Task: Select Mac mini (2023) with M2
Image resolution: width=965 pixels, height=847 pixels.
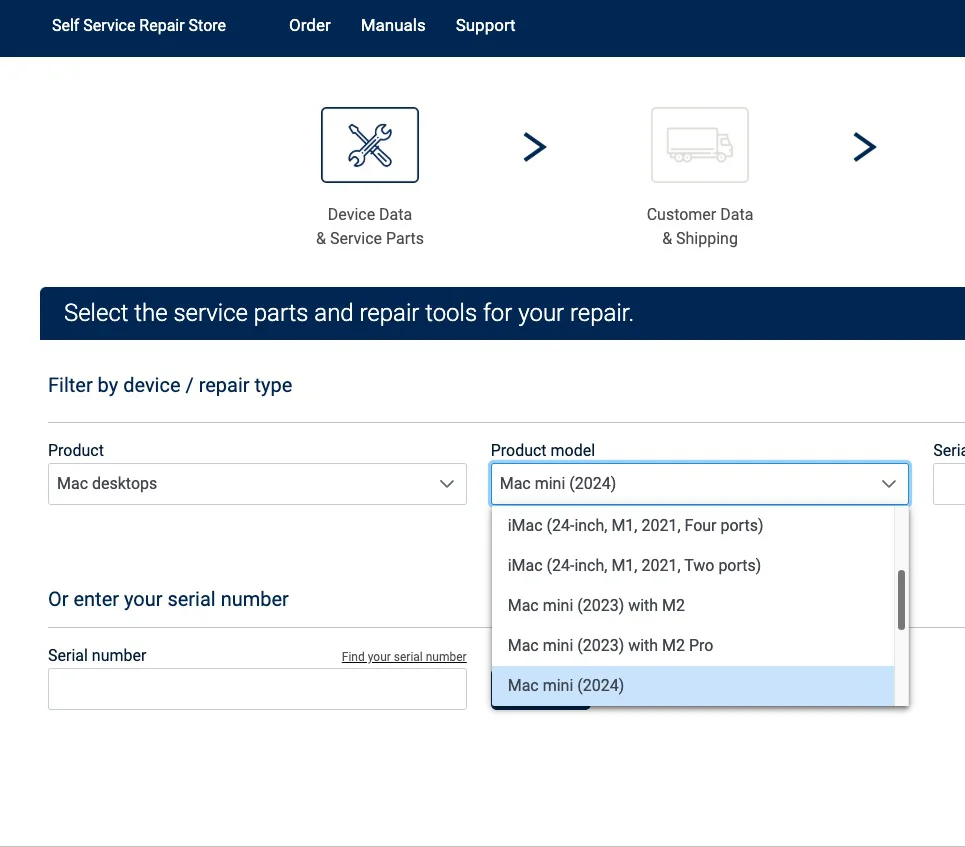Action: 693,605
